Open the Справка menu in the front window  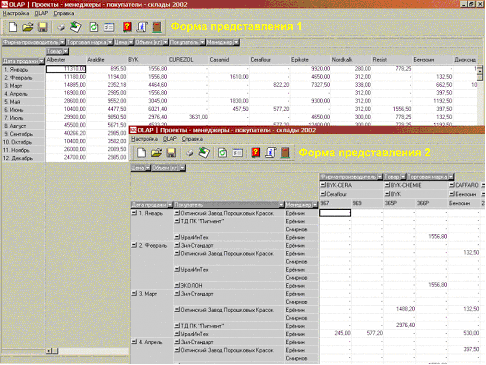coord(192,139)
